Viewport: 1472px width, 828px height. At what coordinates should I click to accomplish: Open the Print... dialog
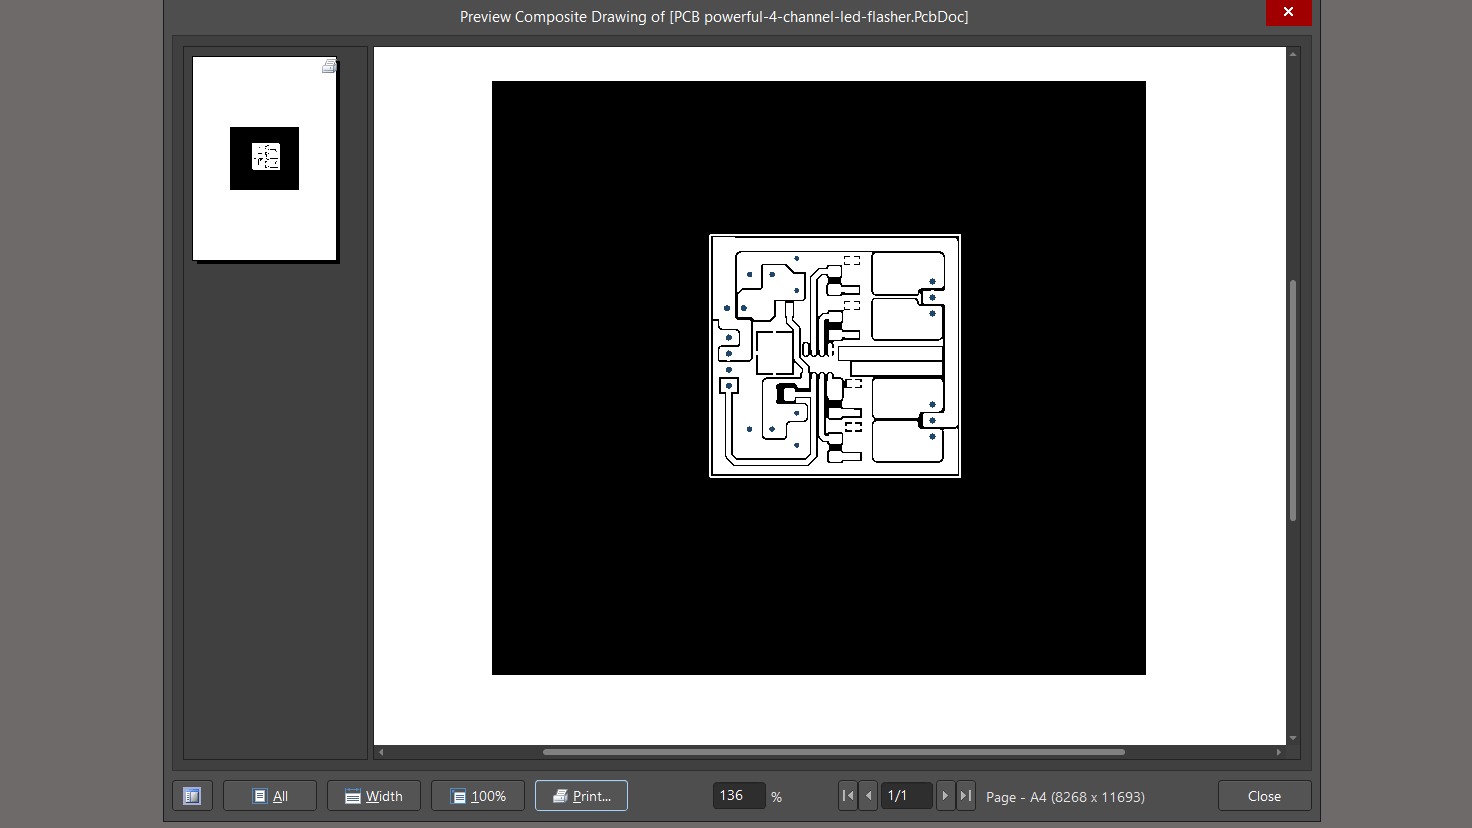pos(581,796)
